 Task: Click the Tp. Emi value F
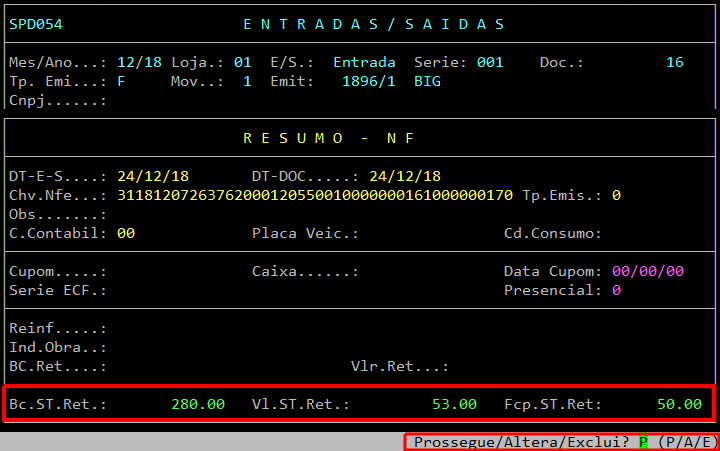pos(122,81)
